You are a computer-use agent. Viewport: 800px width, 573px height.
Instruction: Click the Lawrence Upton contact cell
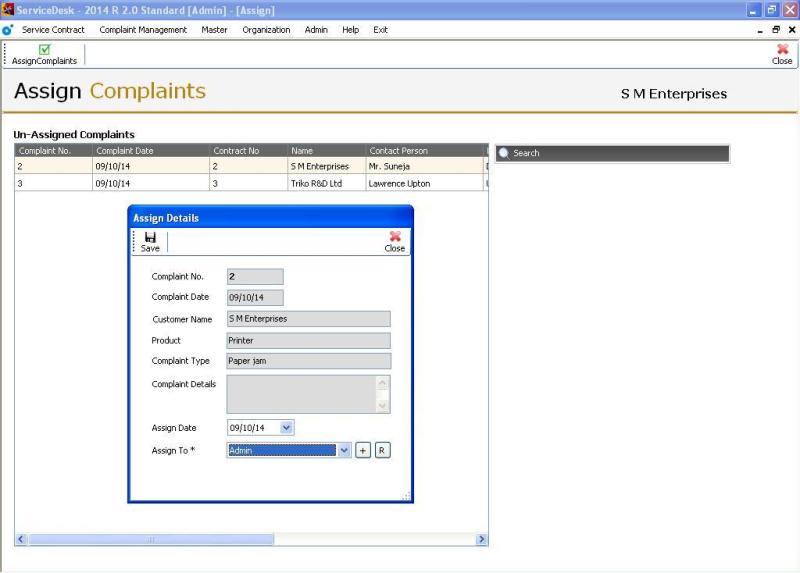(x=424, y=183)
